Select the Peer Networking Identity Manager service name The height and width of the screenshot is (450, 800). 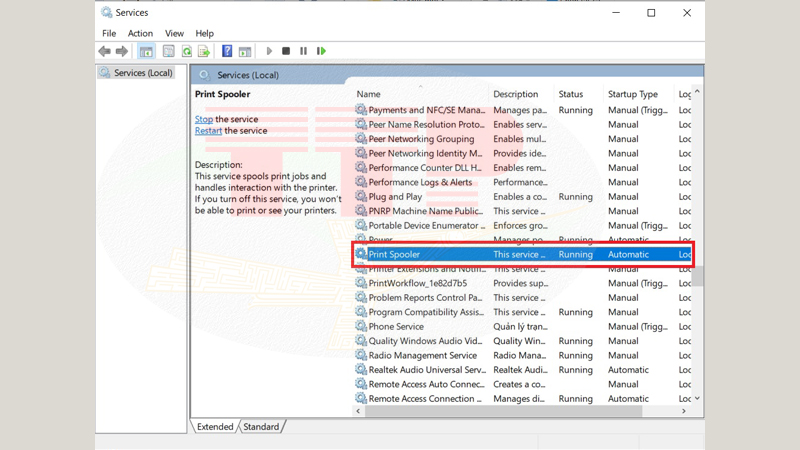(425, 153)
